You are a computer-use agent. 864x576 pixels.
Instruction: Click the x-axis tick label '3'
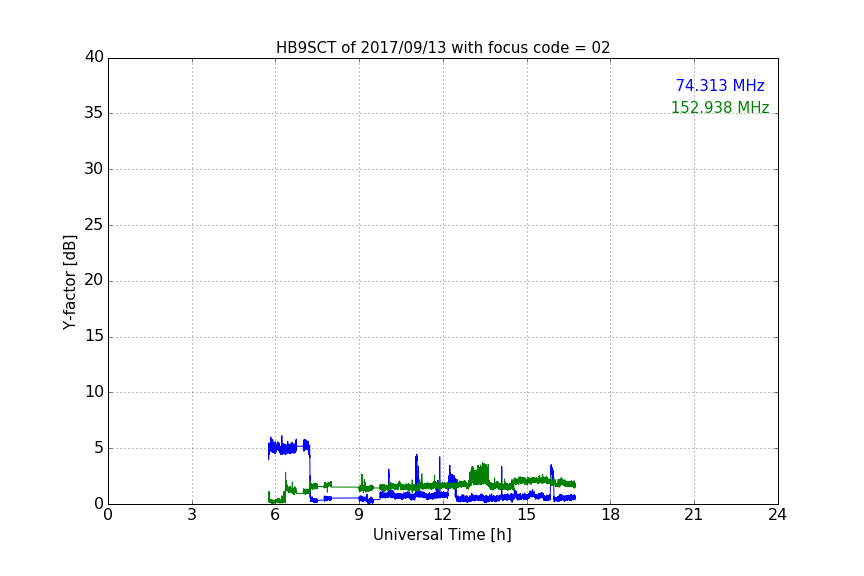192,515
